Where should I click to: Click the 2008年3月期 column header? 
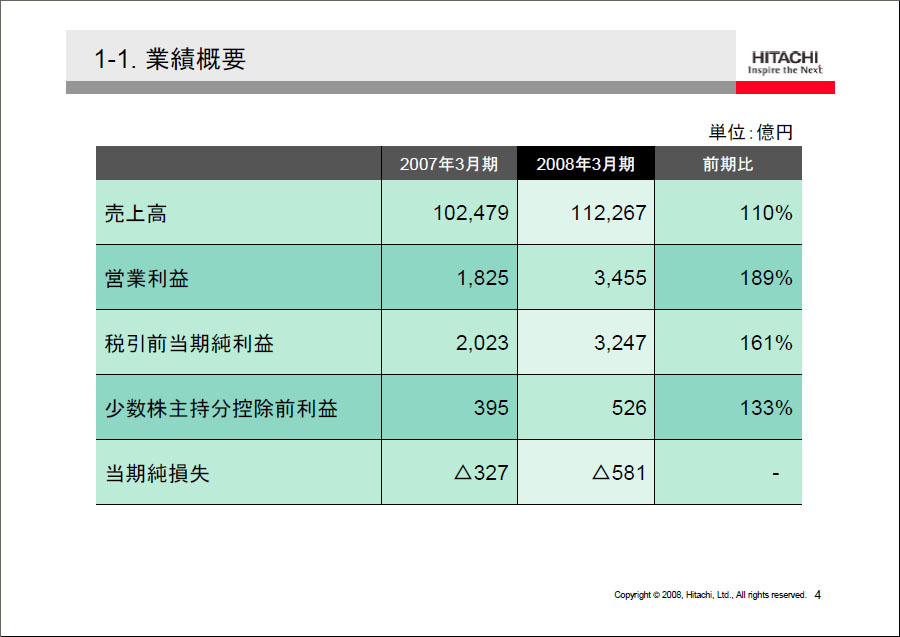tap(585, 164)
